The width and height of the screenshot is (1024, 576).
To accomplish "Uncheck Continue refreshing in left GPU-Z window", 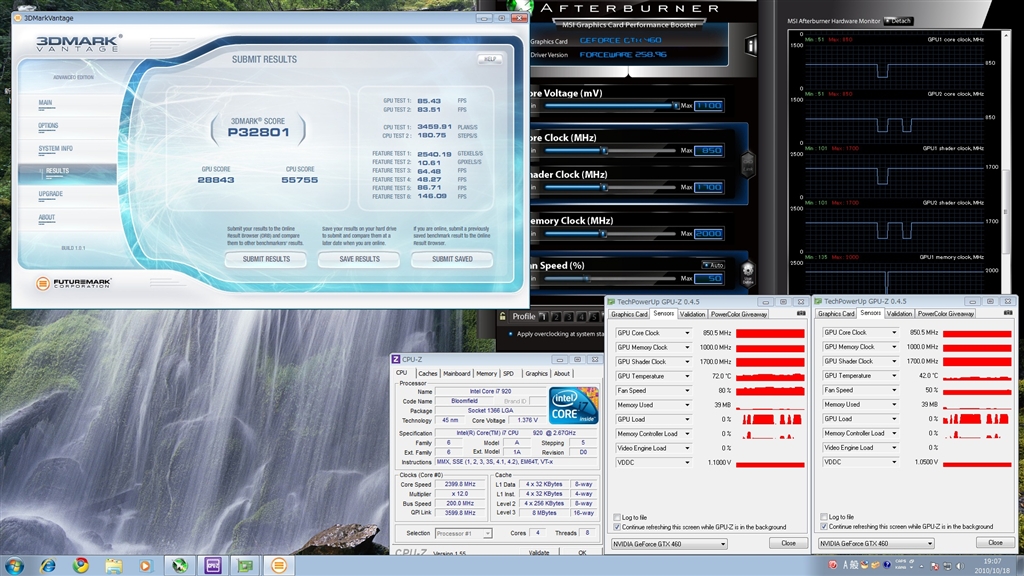I will click(x=617, y=527).
